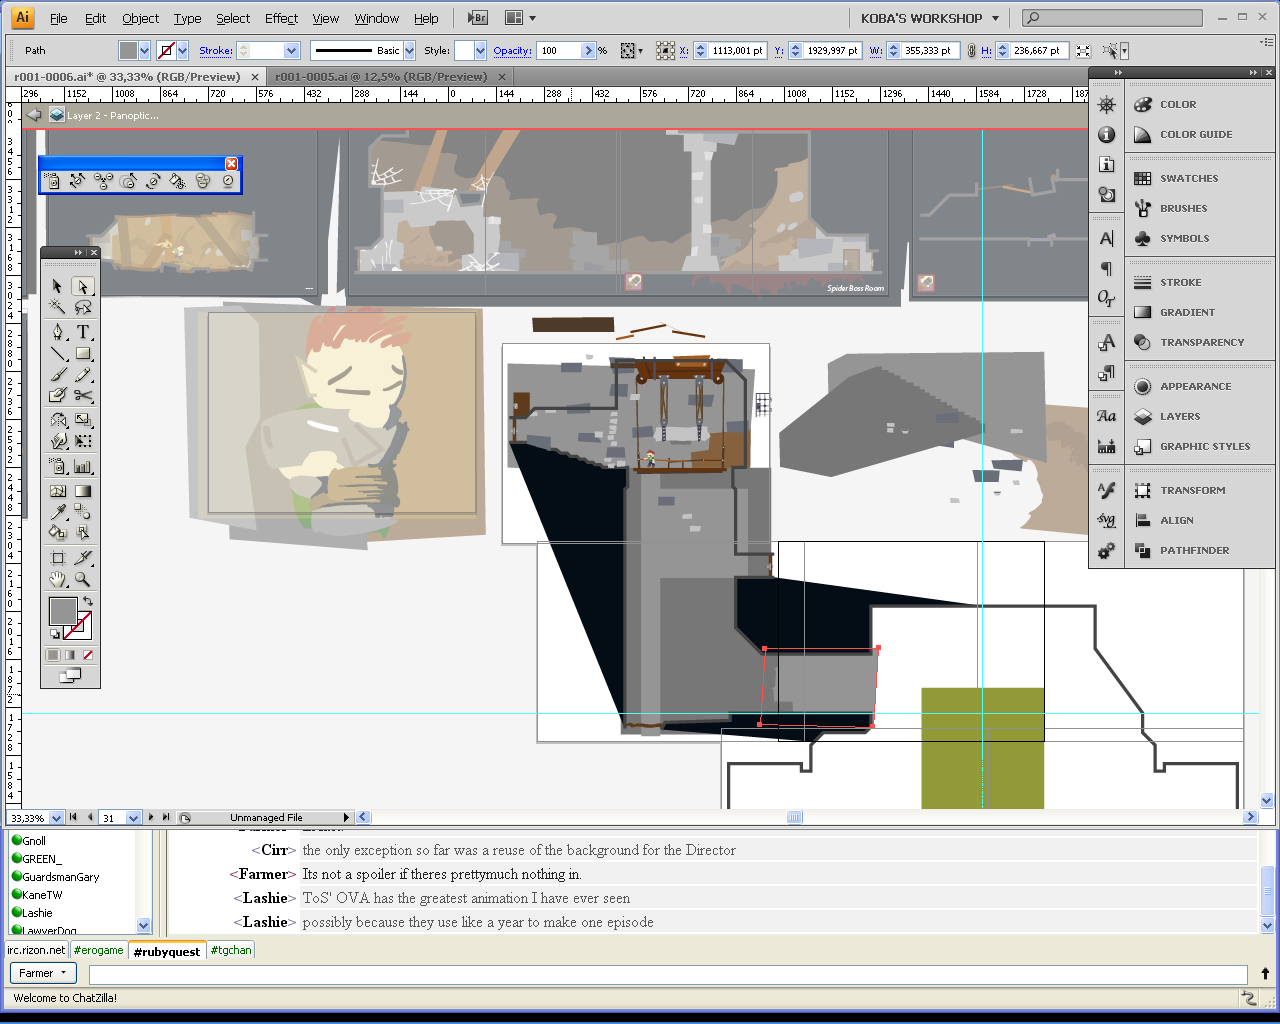The image size is (1280, 1024).
Task: Choose the Hand tool
Action: (58, 579)
